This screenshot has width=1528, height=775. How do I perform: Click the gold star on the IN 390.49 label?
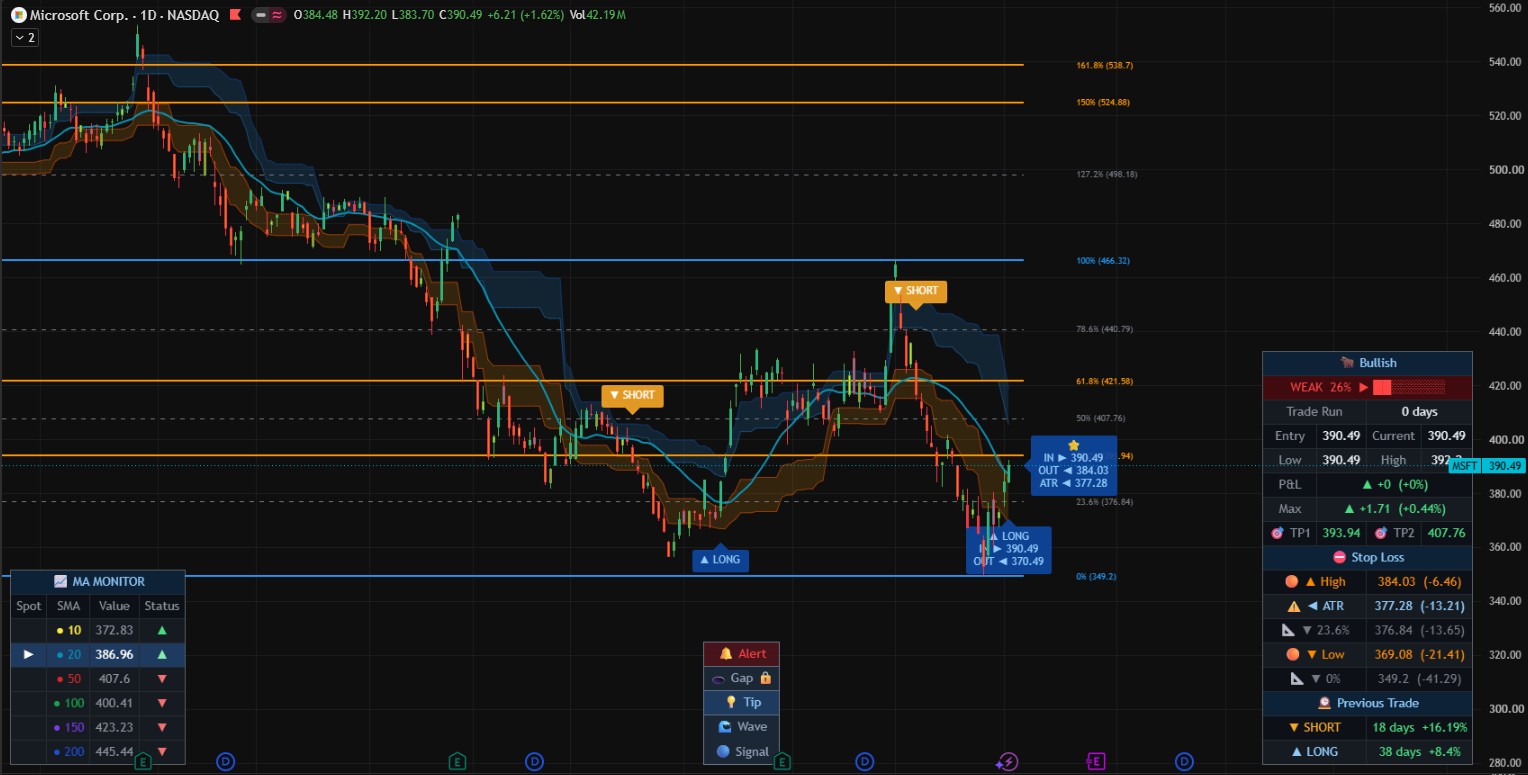click(1074, 445)
